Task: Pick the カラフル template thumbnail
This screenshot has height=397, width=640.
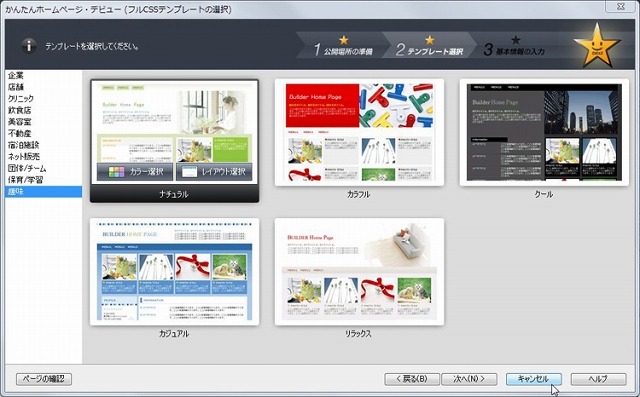Action: tap(359, 133)
